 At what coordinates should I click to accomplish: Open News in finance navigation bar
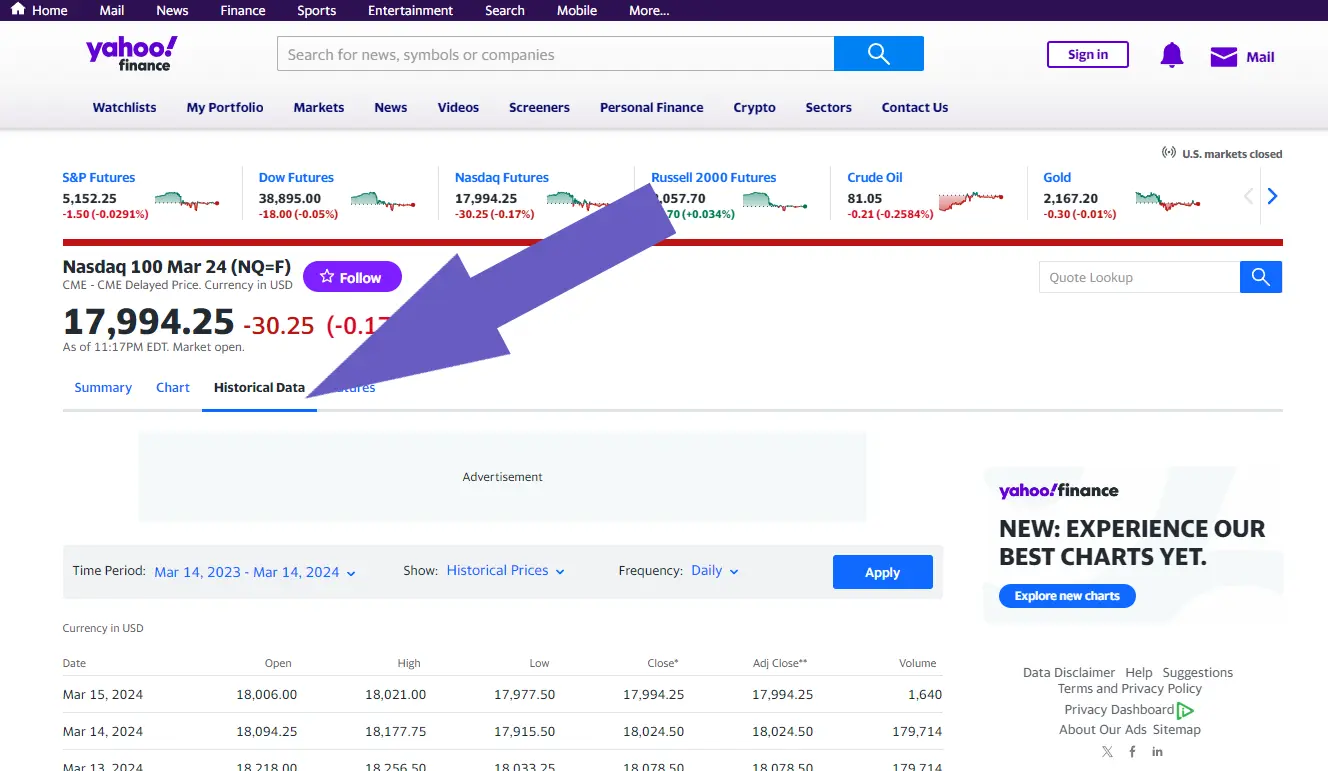click(x=390, y=107)
